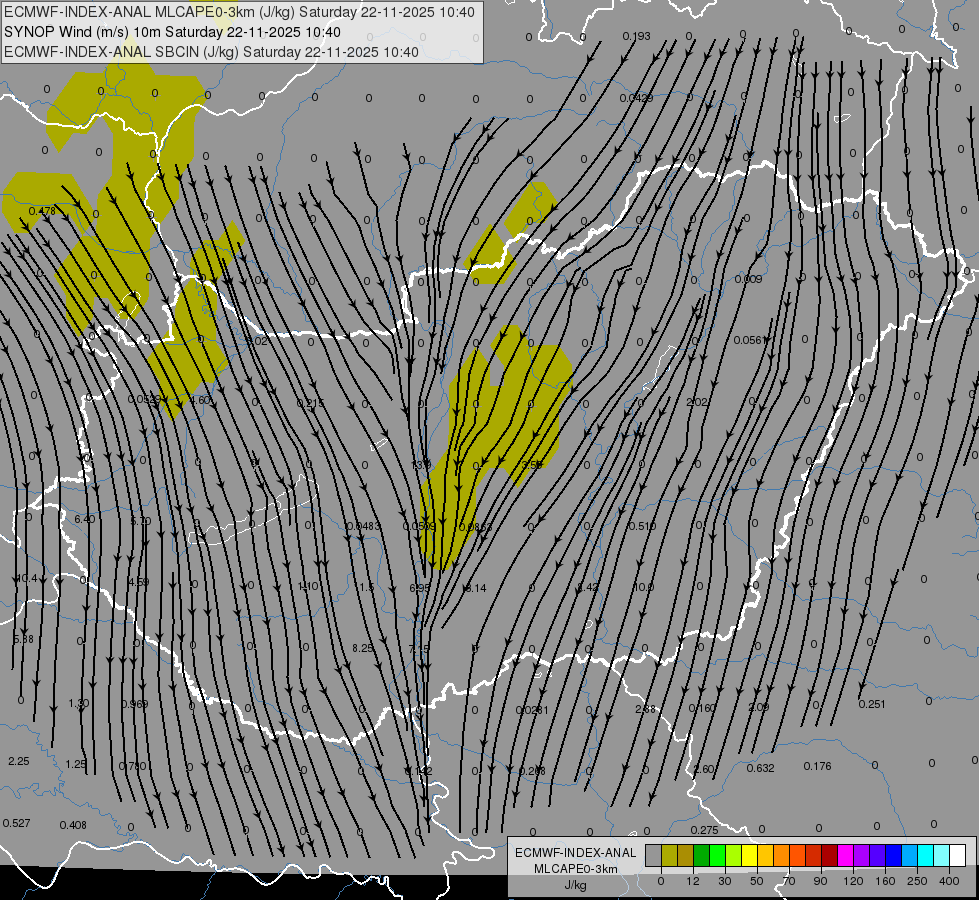Click the 6.95 value on the map
Screen dimensions: 979x900
pos(420,588)
